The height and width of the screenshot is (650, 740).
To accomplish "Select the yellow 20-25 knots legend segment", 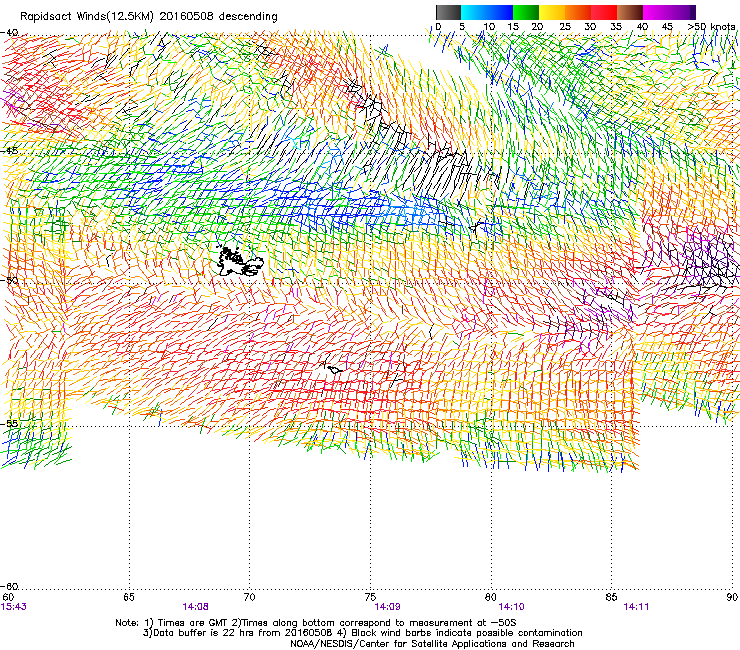I will click(x=552, y=12).
